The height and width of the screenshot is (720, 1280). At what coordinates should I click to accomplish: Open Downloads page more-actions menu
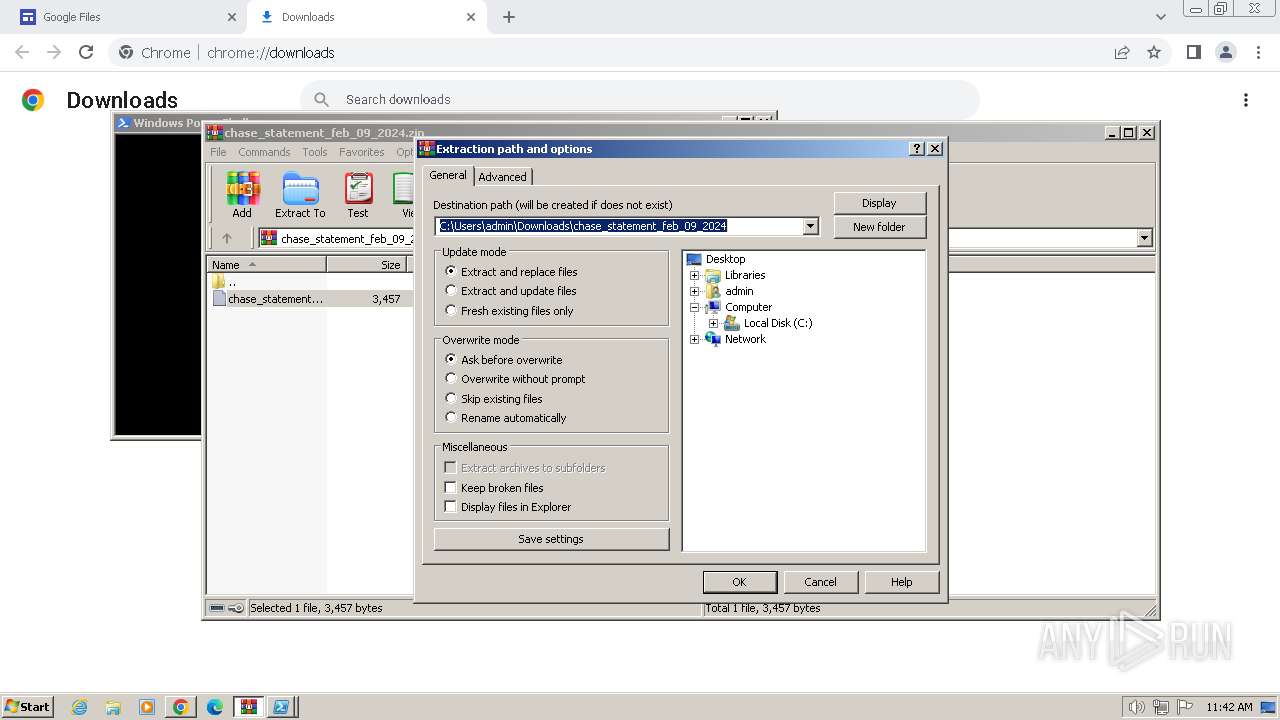1246,100
